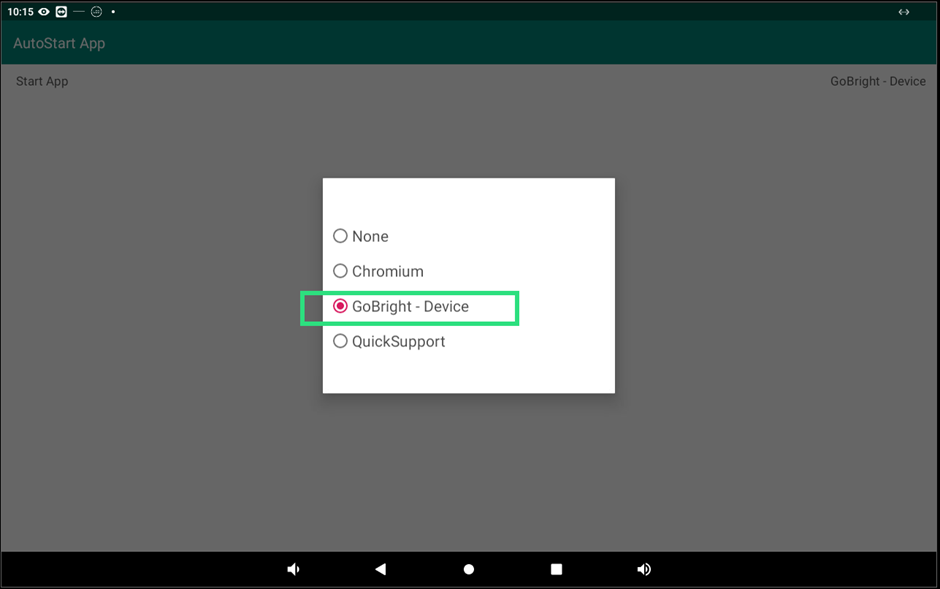The image size is (940, 589).
Task: Tap the back triangle navigation button
Action: pos(381,569)
